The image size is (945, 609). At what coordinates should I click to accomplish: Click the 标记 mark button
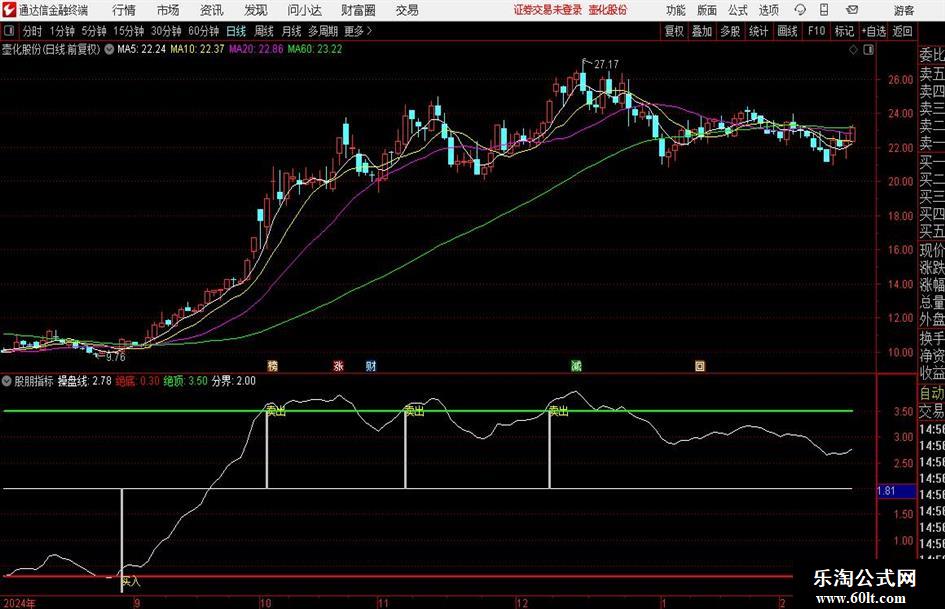click(x=844, y=31)
